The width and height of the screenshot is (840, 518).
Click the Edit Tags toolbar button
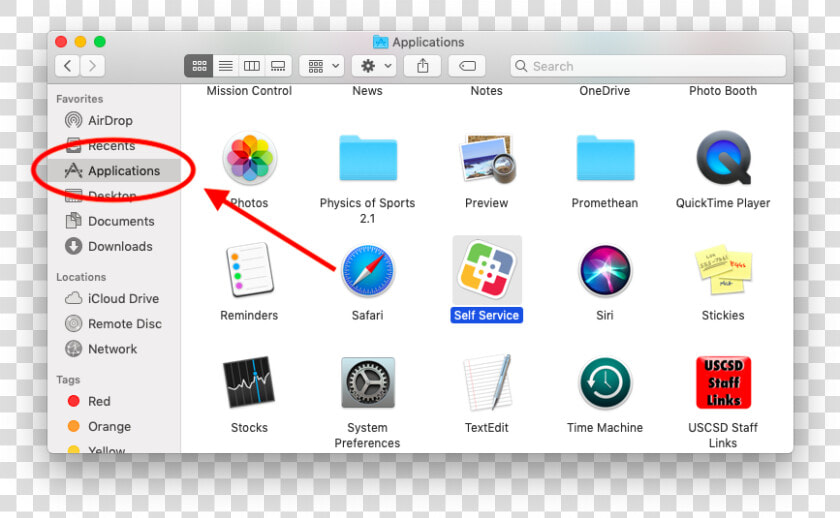[x=467, y=66]
